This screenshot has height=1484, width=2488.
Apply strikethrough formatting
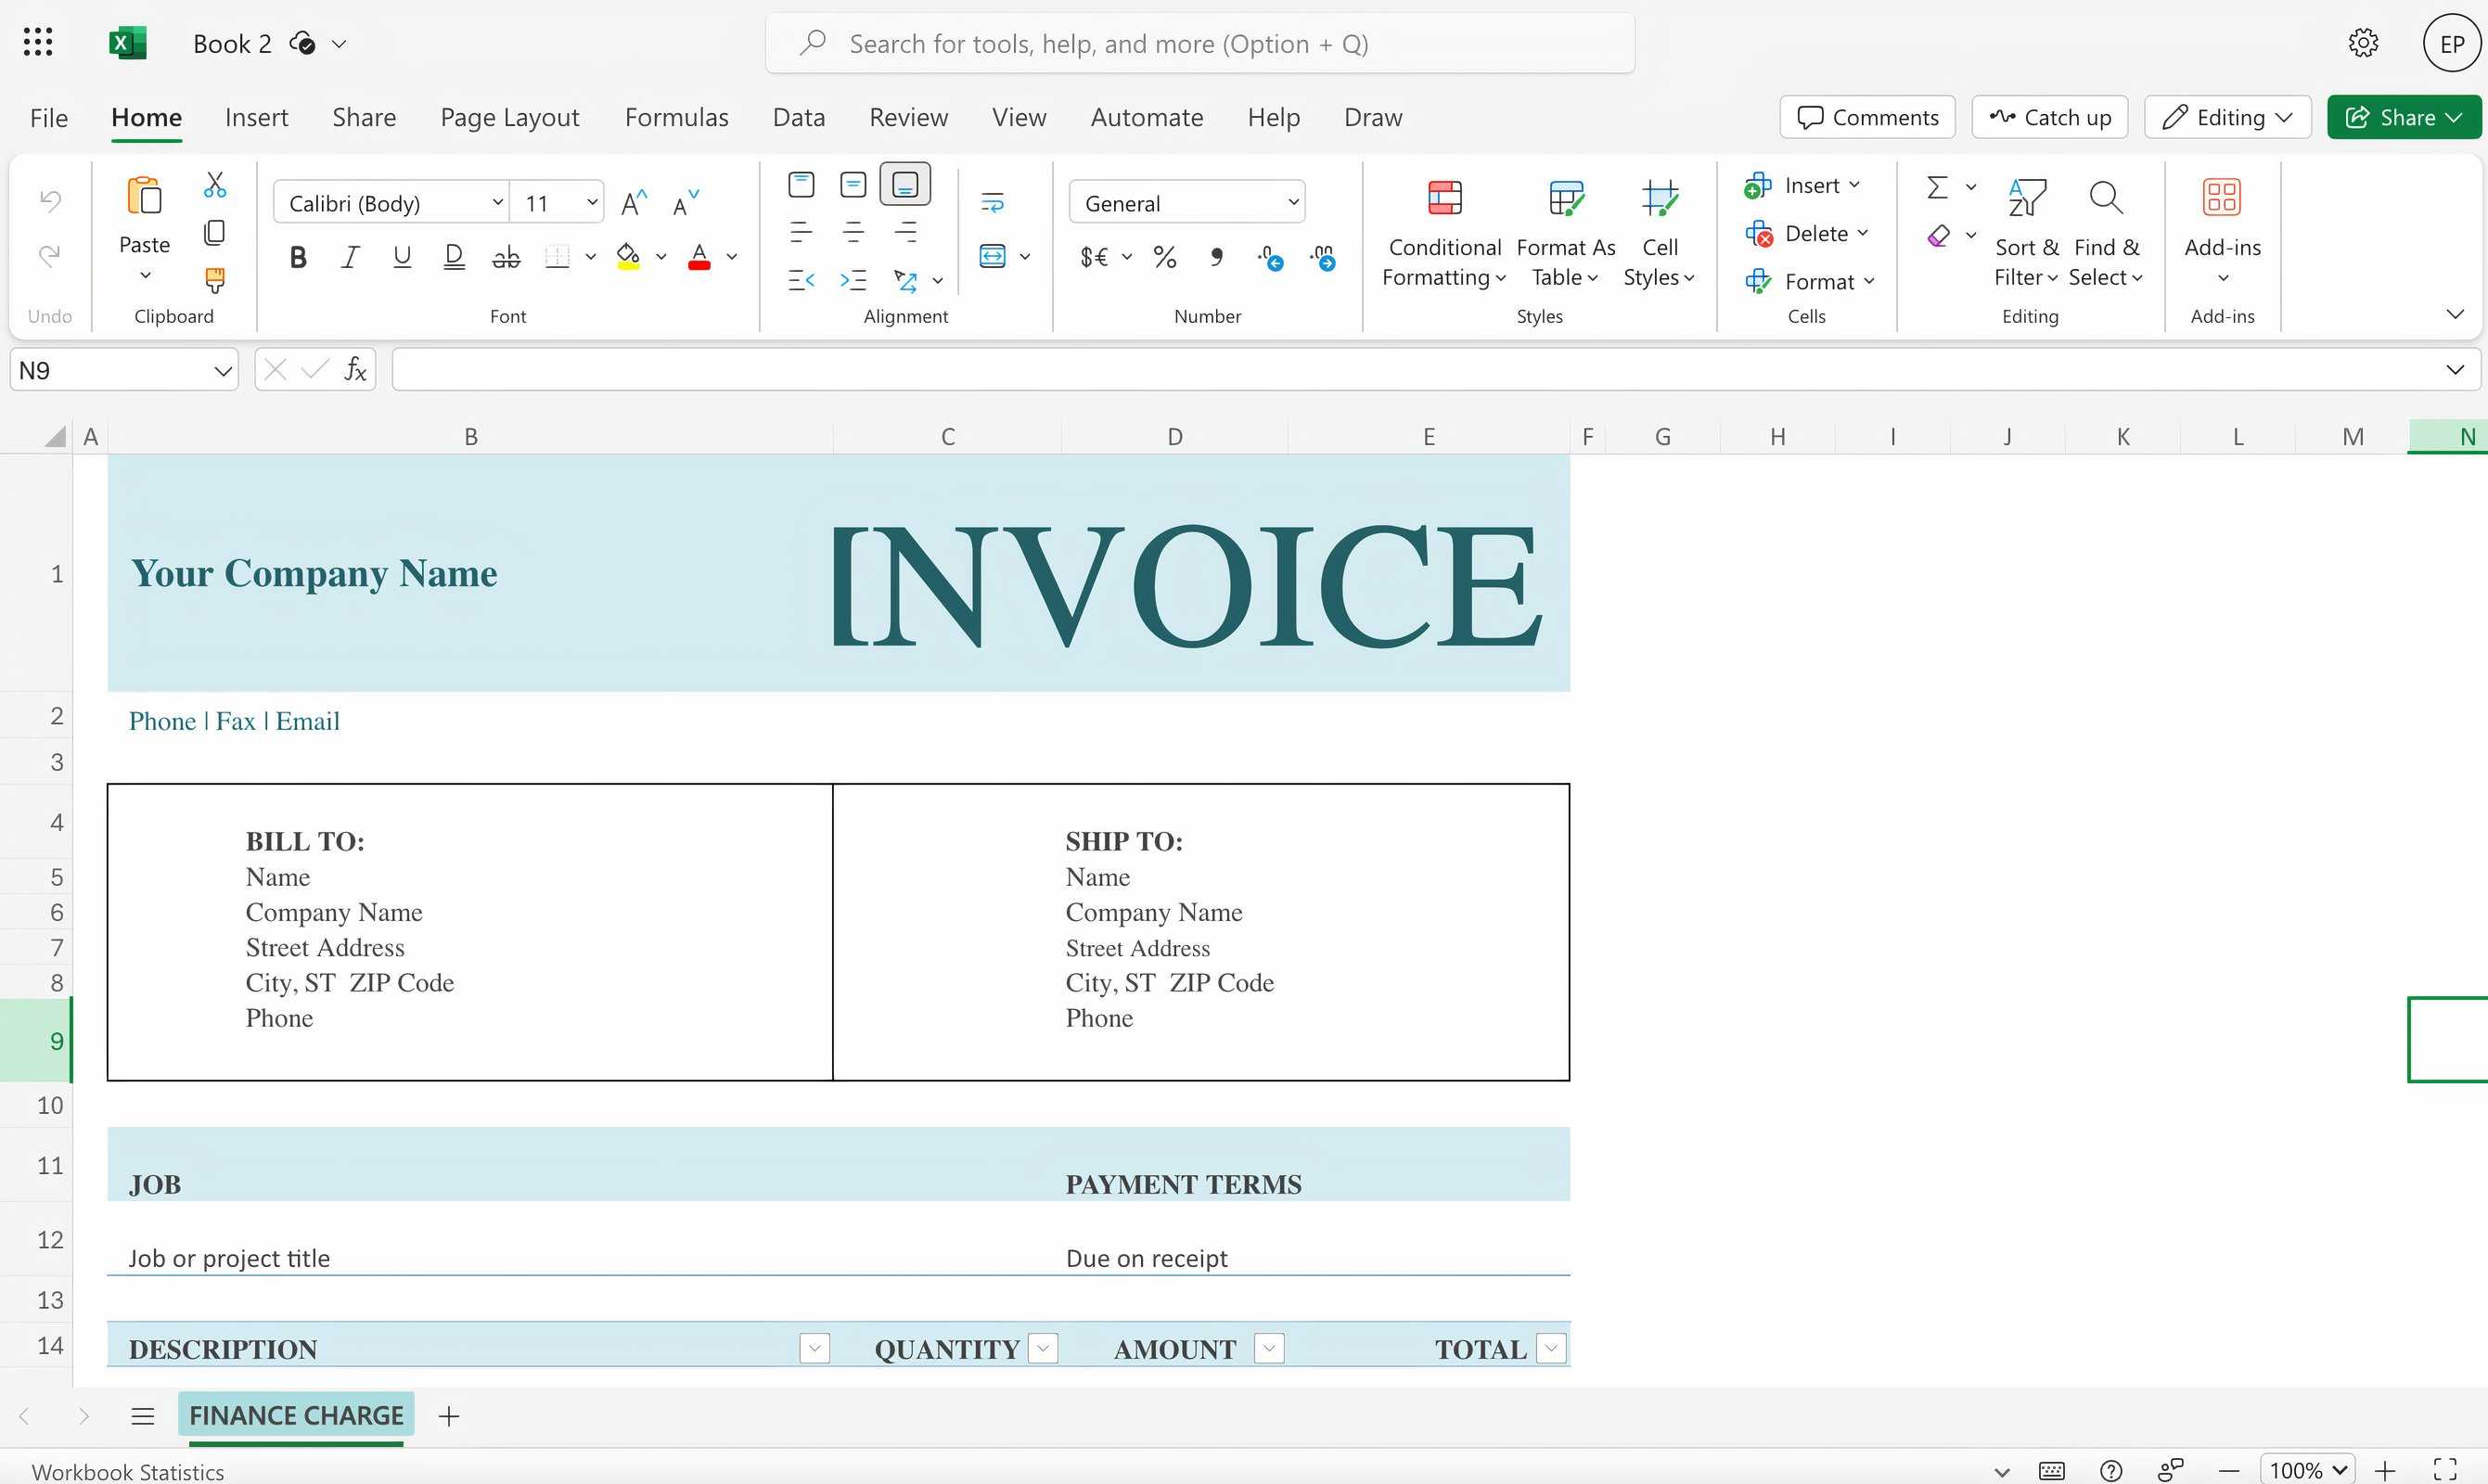(506, 257)
